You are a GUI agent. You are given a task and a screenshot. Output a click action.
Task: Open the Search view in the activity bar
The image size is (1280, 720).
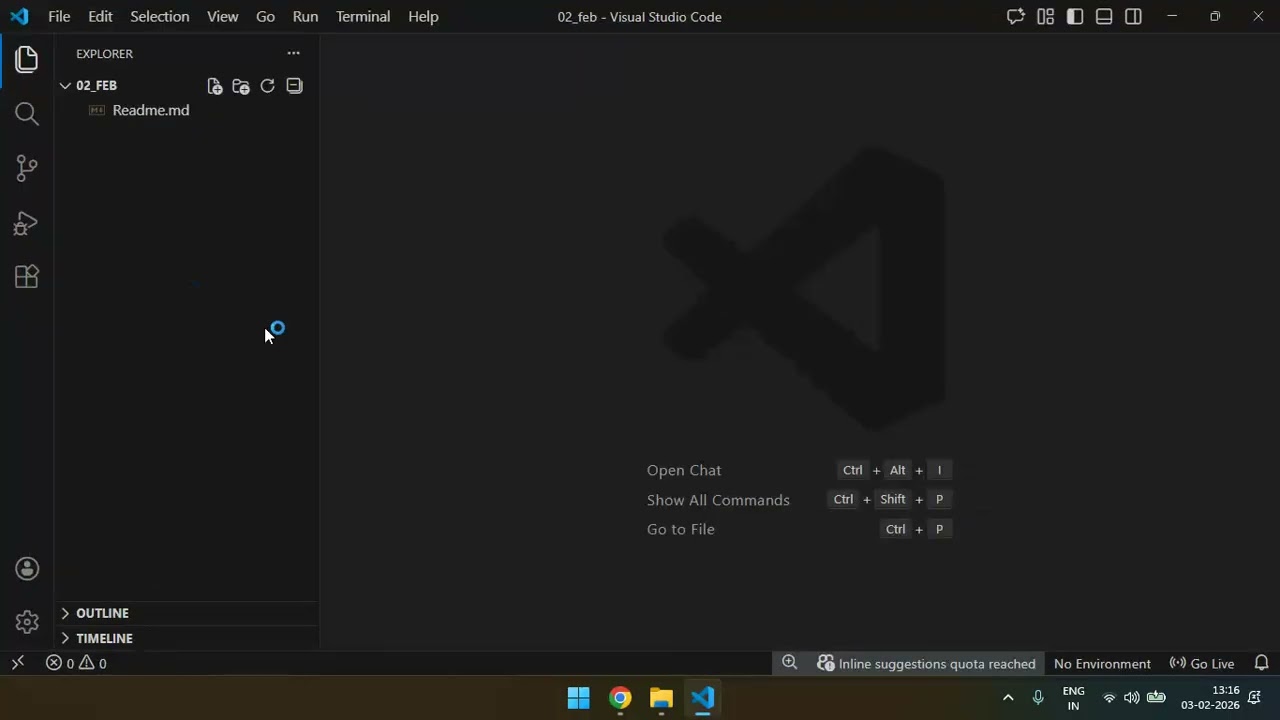tap(27, 114)
